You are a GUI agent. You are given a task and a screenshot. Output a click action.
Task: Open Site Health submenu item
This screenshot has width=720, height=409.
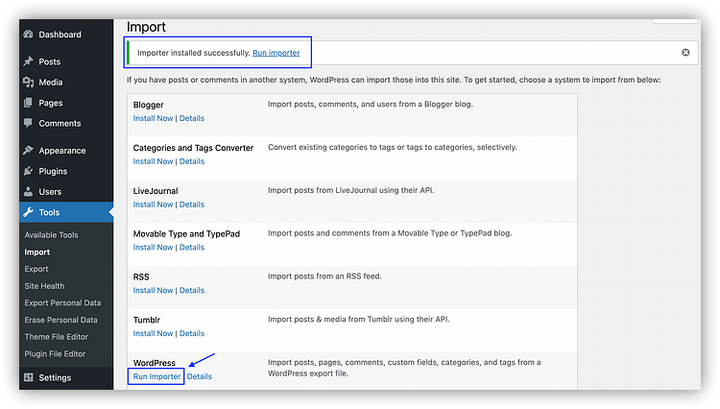(45, 286)
